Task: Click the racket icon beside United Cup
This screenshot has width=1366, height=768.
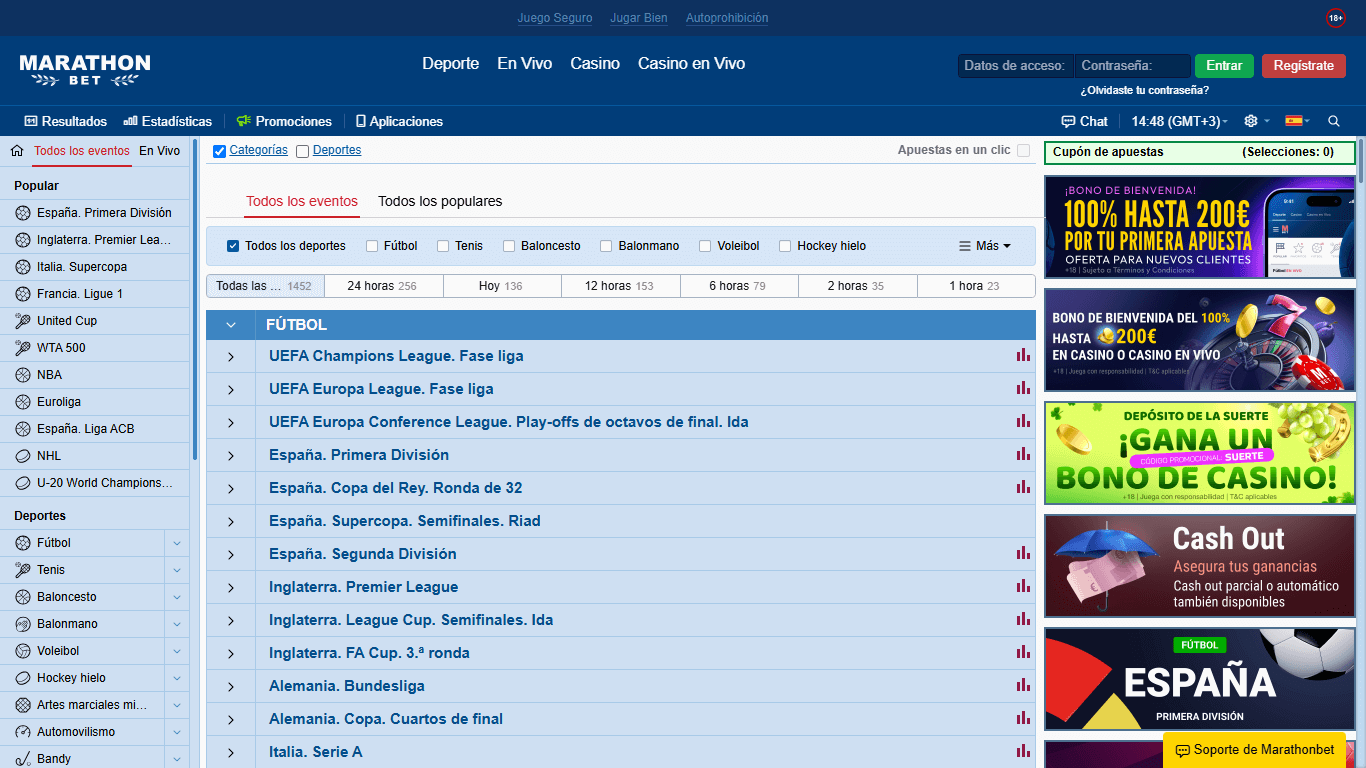Action: [x=23, y=321]
